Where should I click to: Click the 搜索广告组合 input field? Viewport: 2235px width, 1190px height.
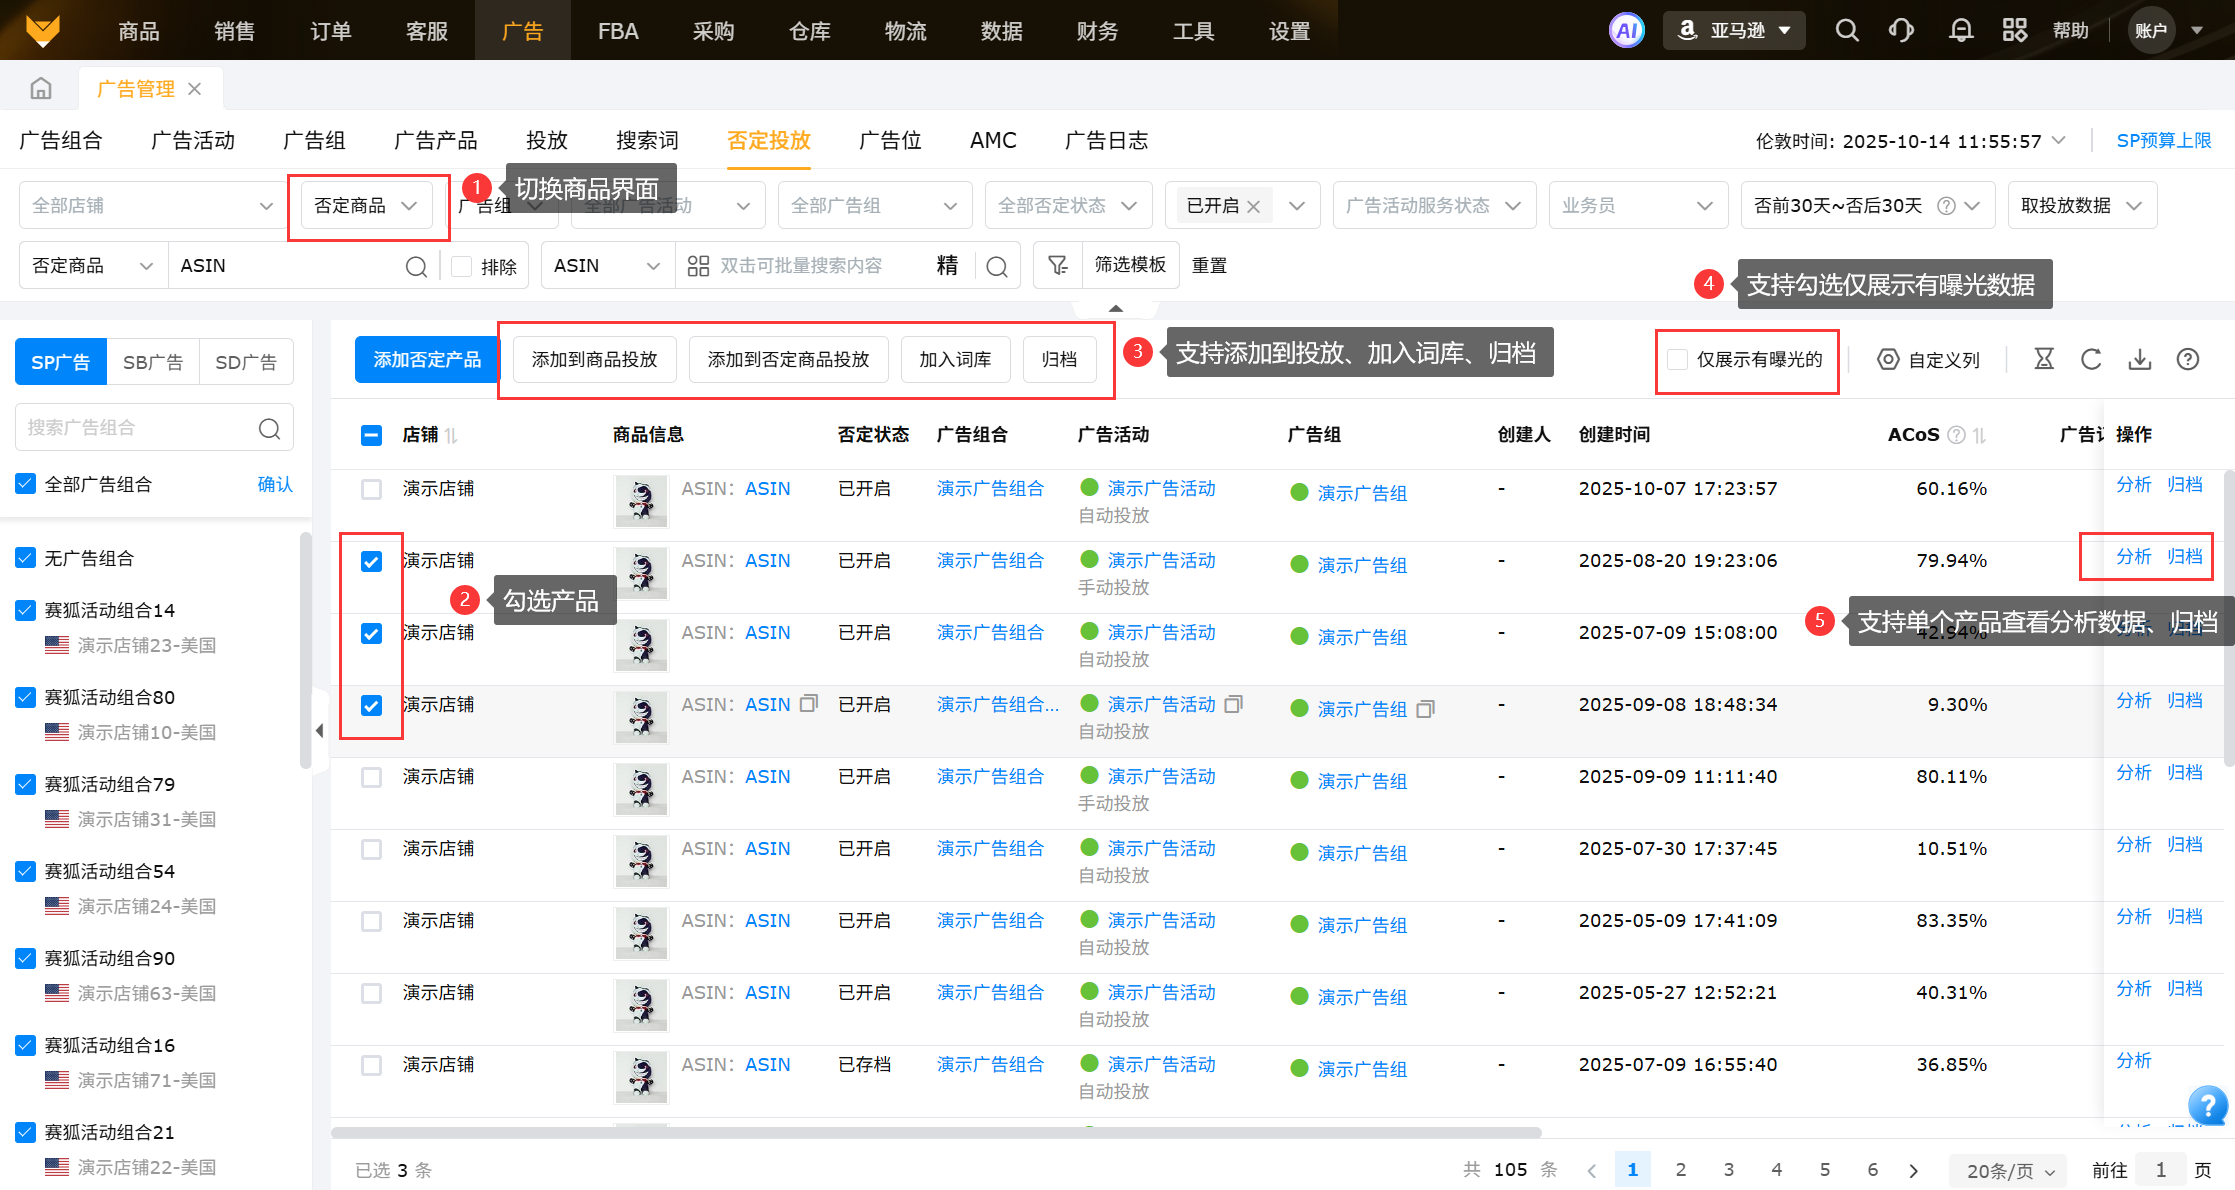[140, 428]
